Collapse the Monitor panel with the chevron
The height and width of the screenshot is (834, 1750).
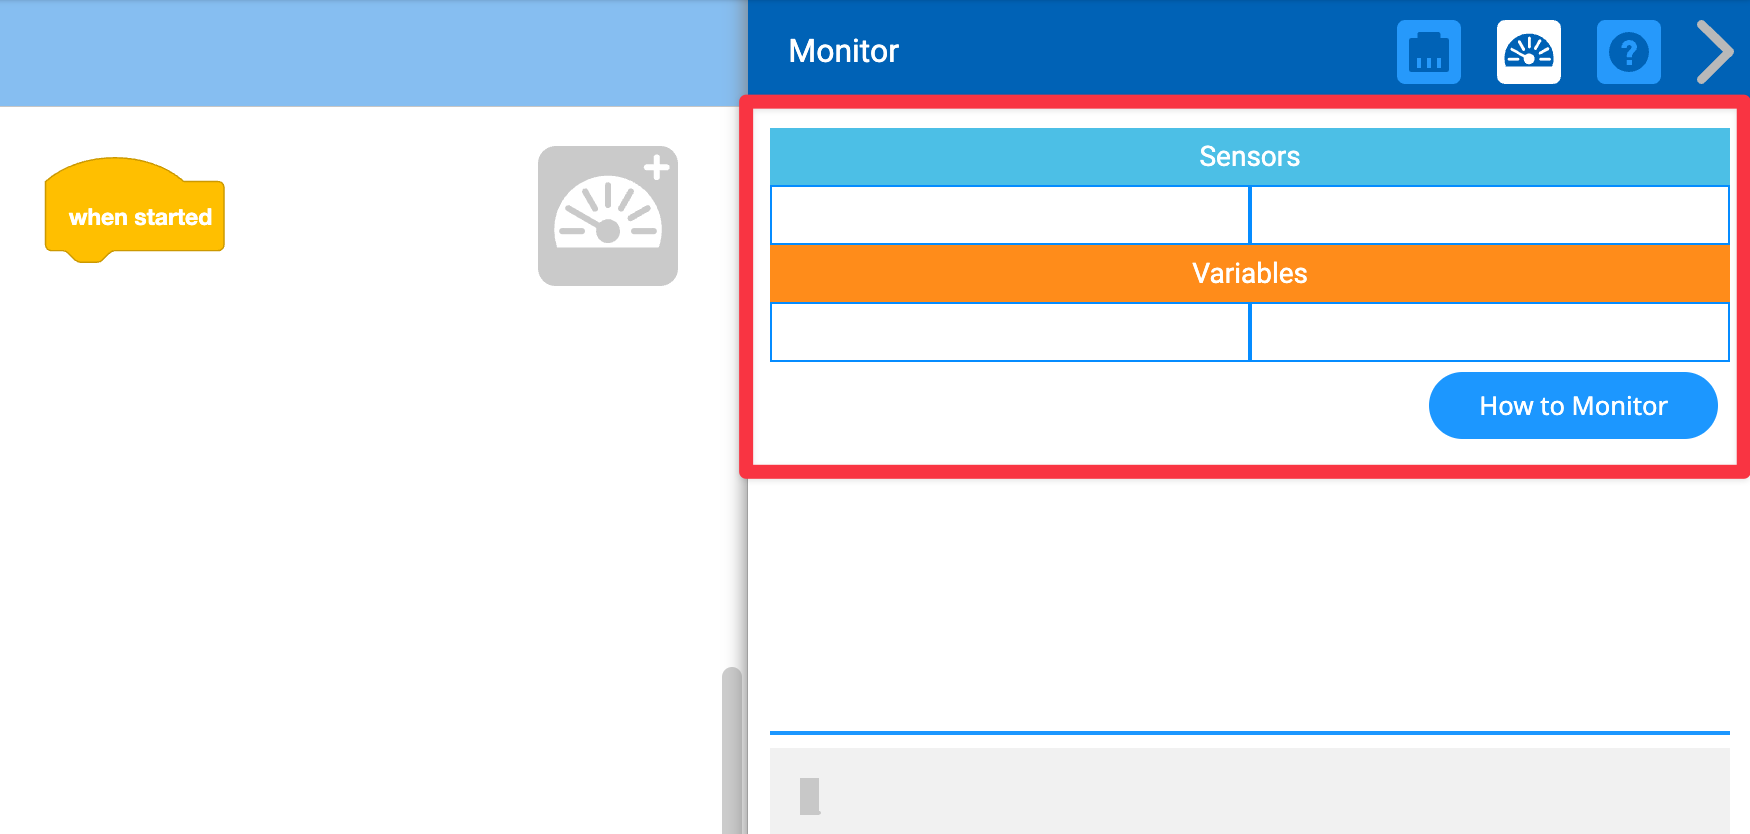[x=1714, y=51]
